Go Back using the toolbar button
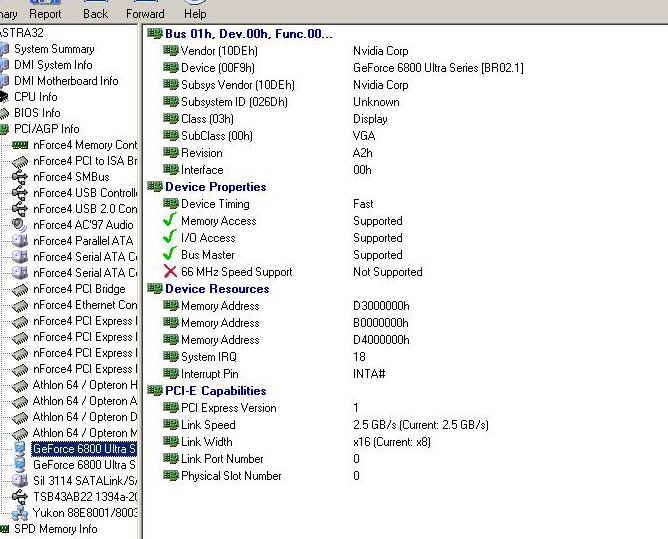Image resolution: width=668 pixels, height=539 pixels. point(95,11)
